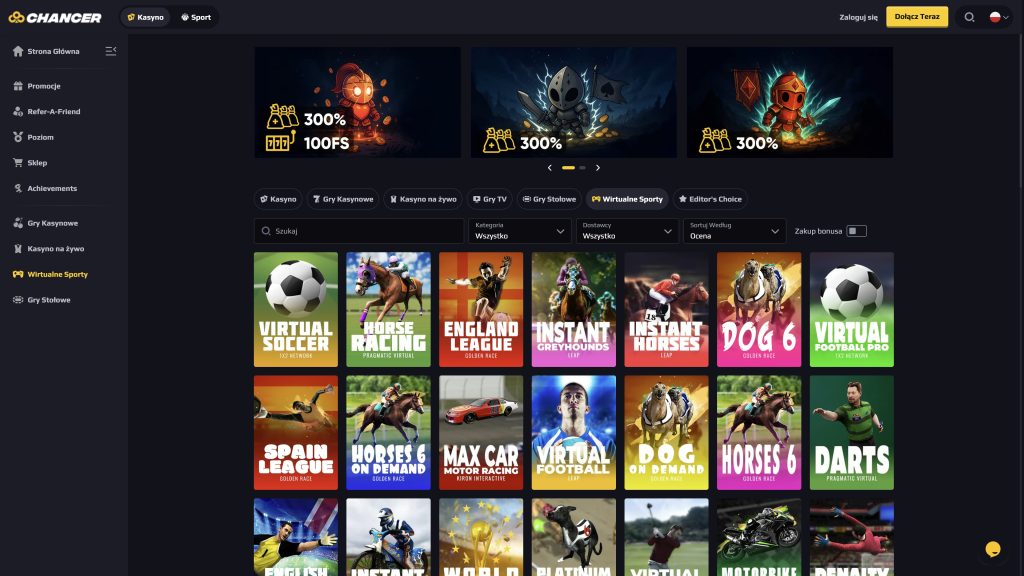Image resolution: width=1024 pixels, height=576 pixels.
Task: Toggle the Zakup bonusa switch
Action: [856, 231]
